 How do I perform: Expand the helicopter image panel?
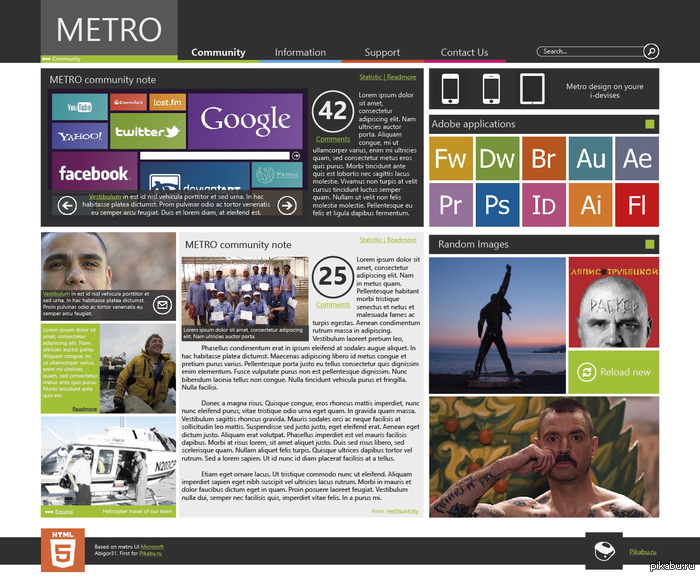click(62, 512)
